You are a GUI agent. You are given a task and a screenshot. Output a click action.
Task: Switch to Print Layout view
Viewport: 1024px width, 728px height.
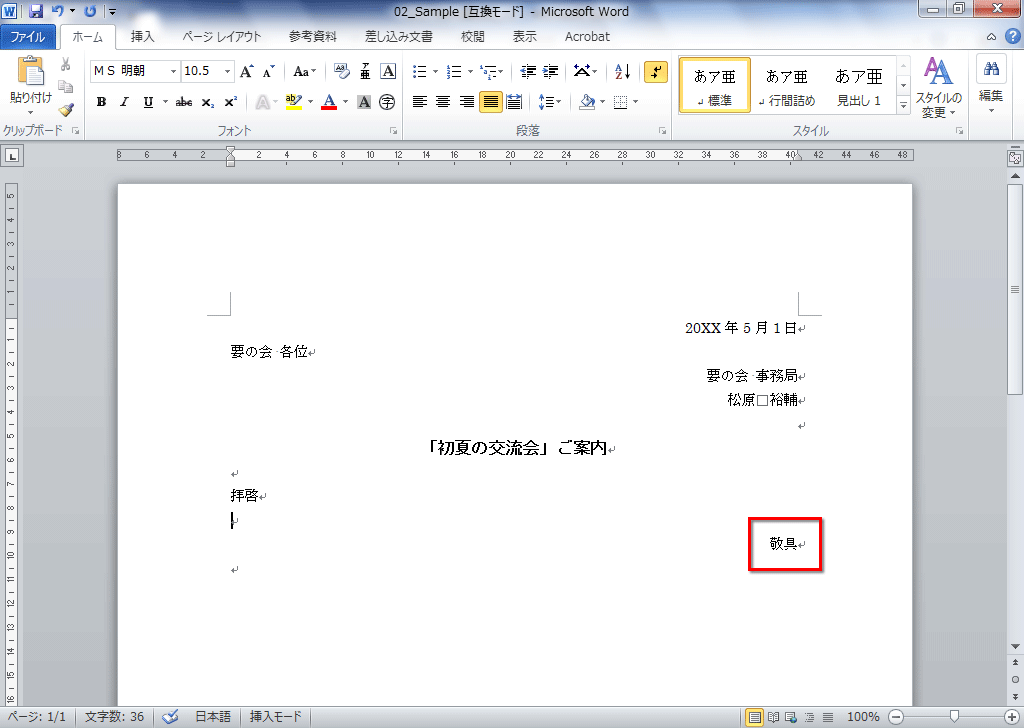(754, 717)
